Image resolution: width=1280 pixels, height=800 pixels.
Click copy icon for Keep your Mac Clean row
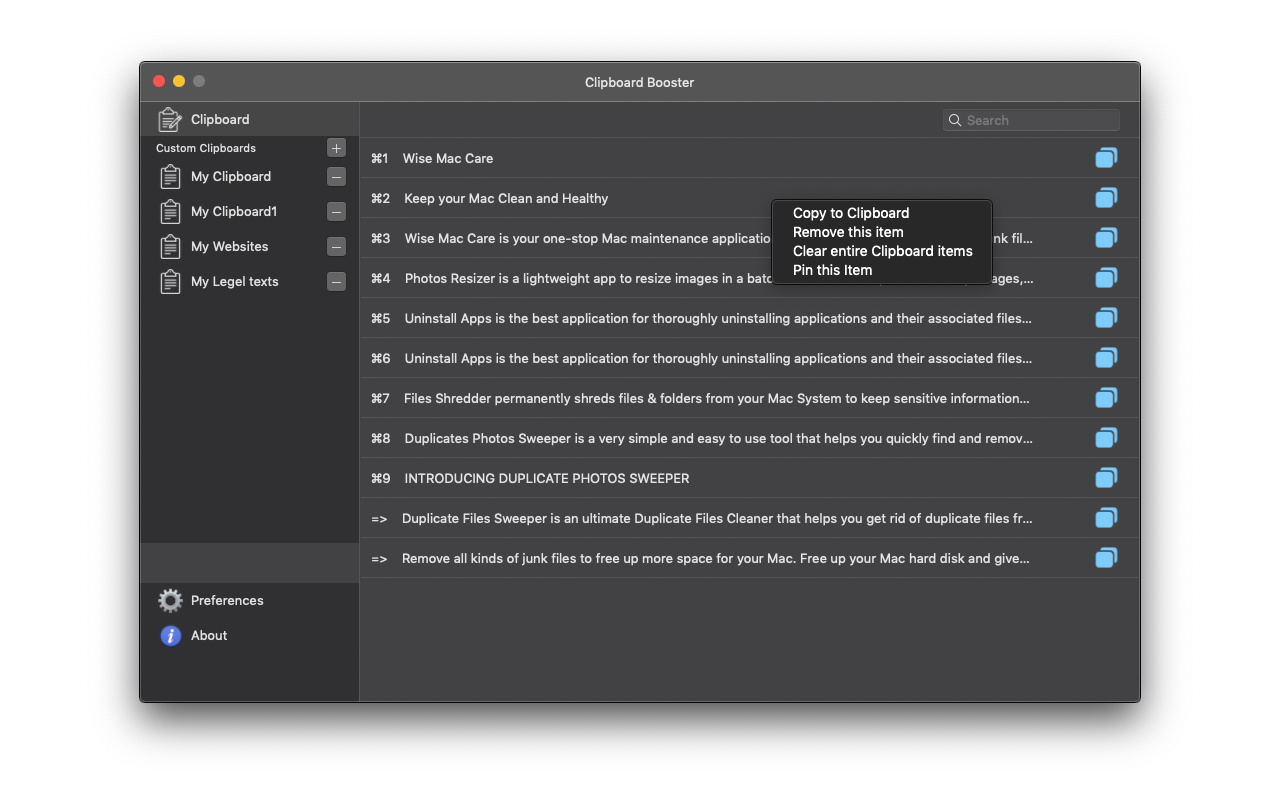coord(1106,198)
